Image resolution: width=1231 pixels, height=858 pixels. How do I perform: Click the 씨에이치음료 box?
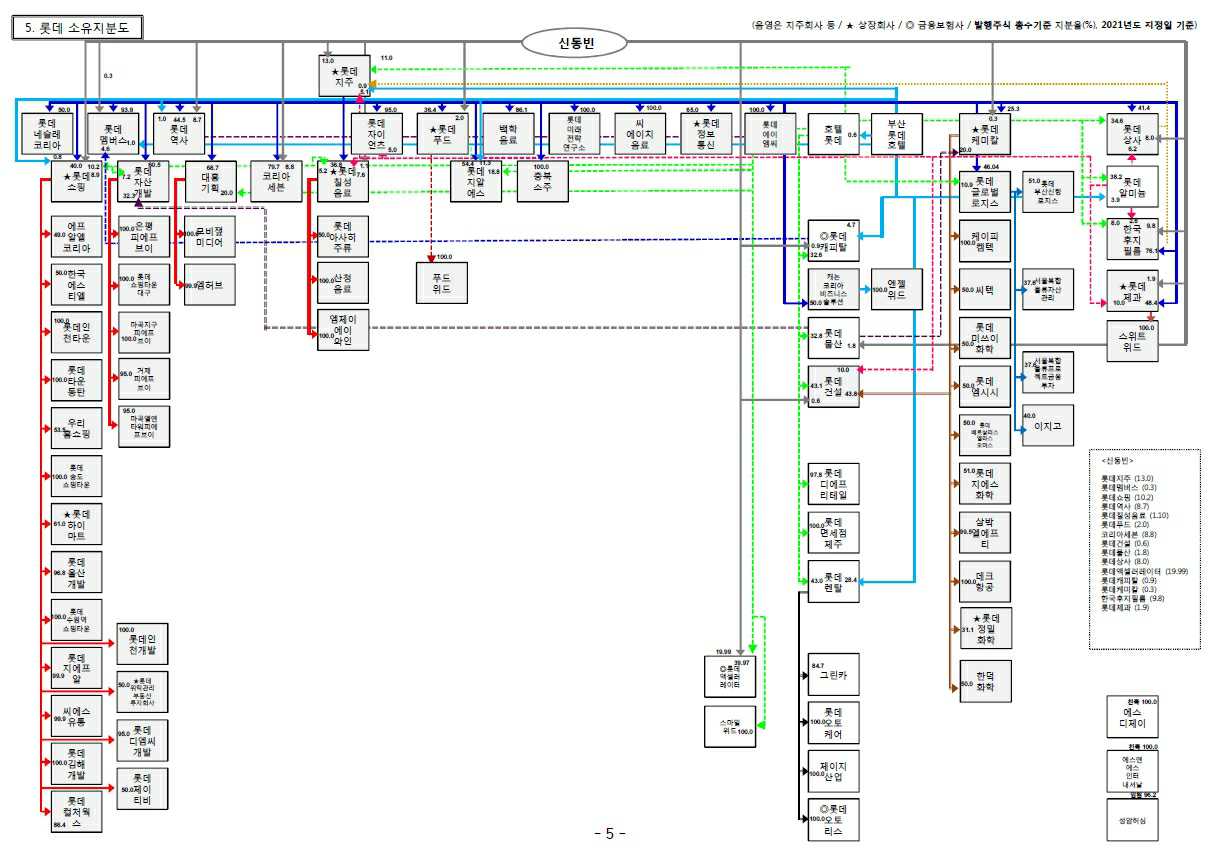pos(640,136)
